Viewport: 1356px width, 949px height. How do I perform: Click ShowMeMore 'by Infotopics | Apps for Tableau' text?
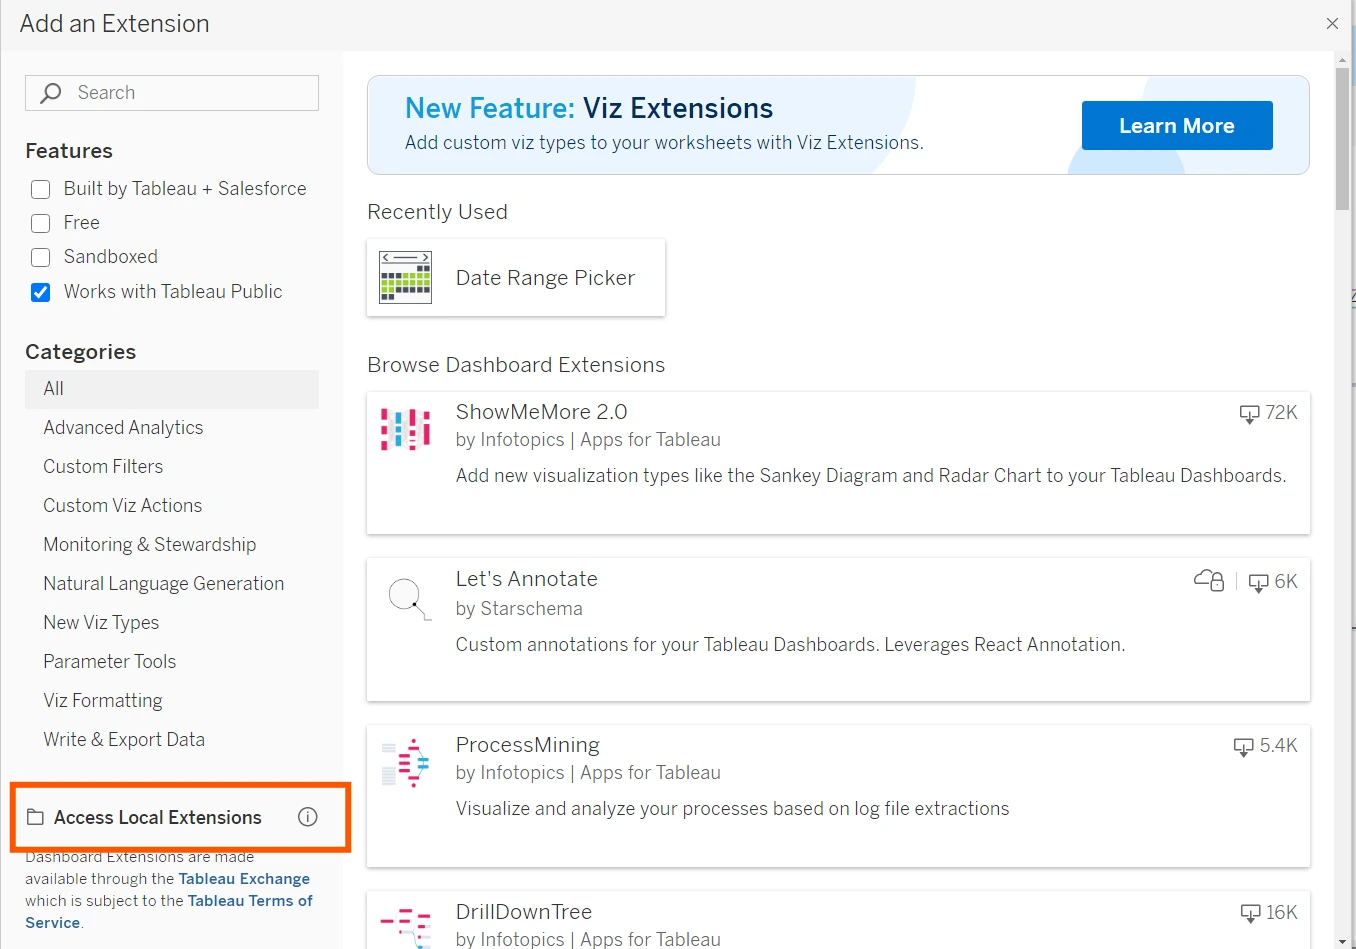pos(588,440)
